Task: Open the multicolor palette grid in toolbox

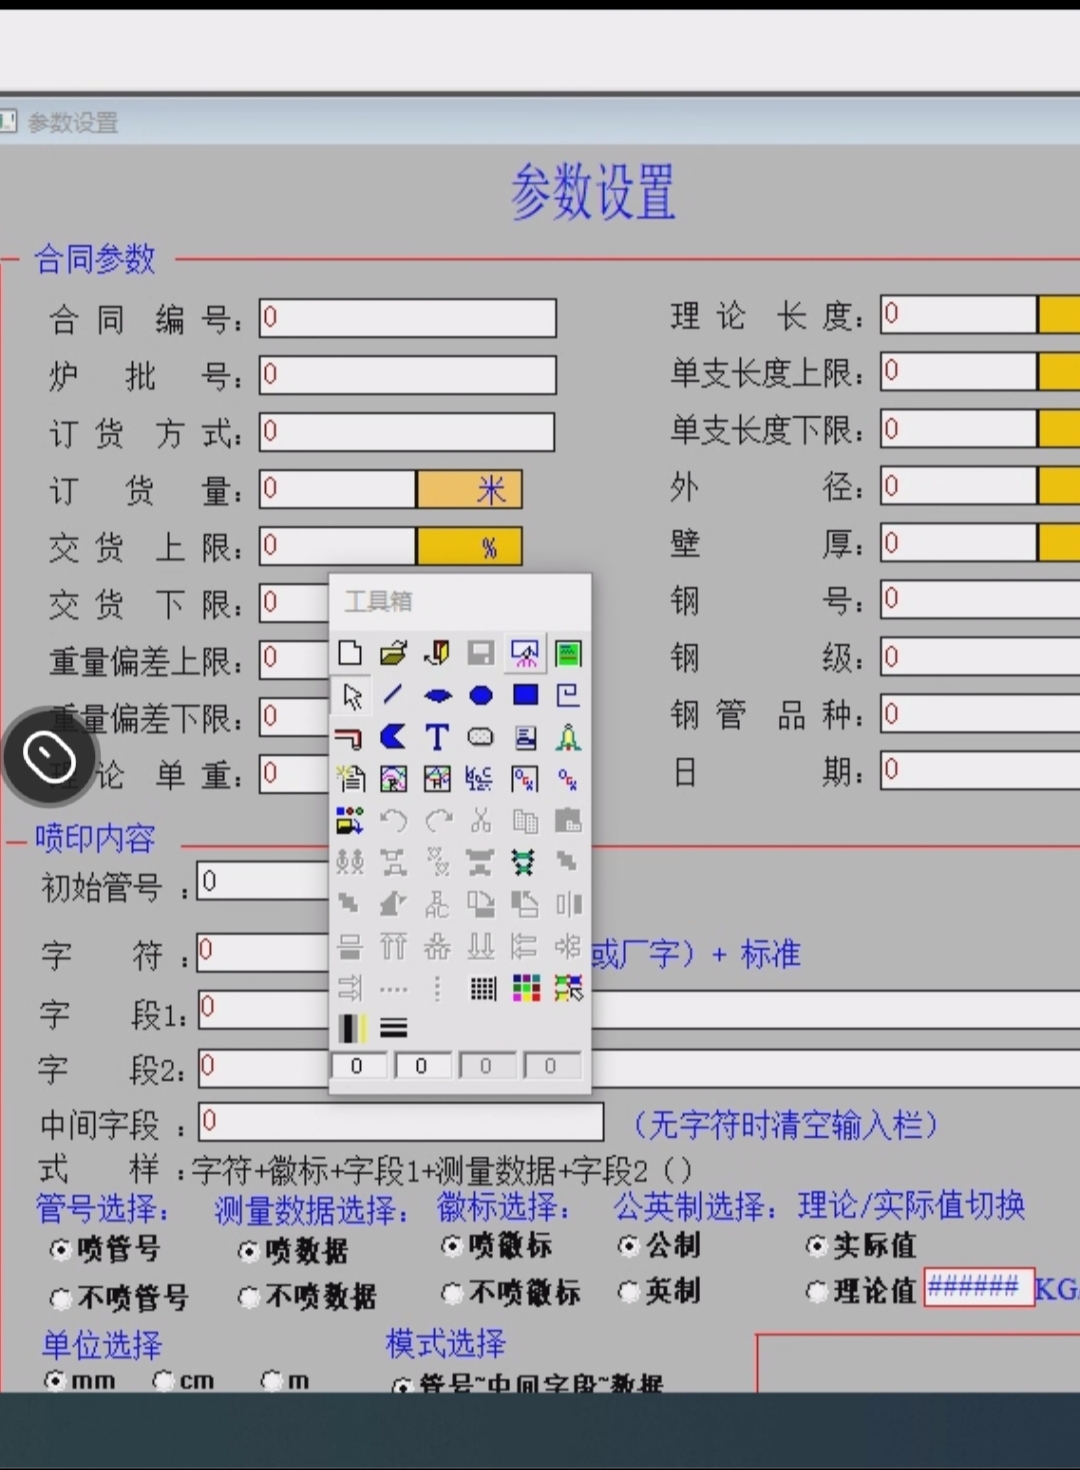Action: [526, 989]
